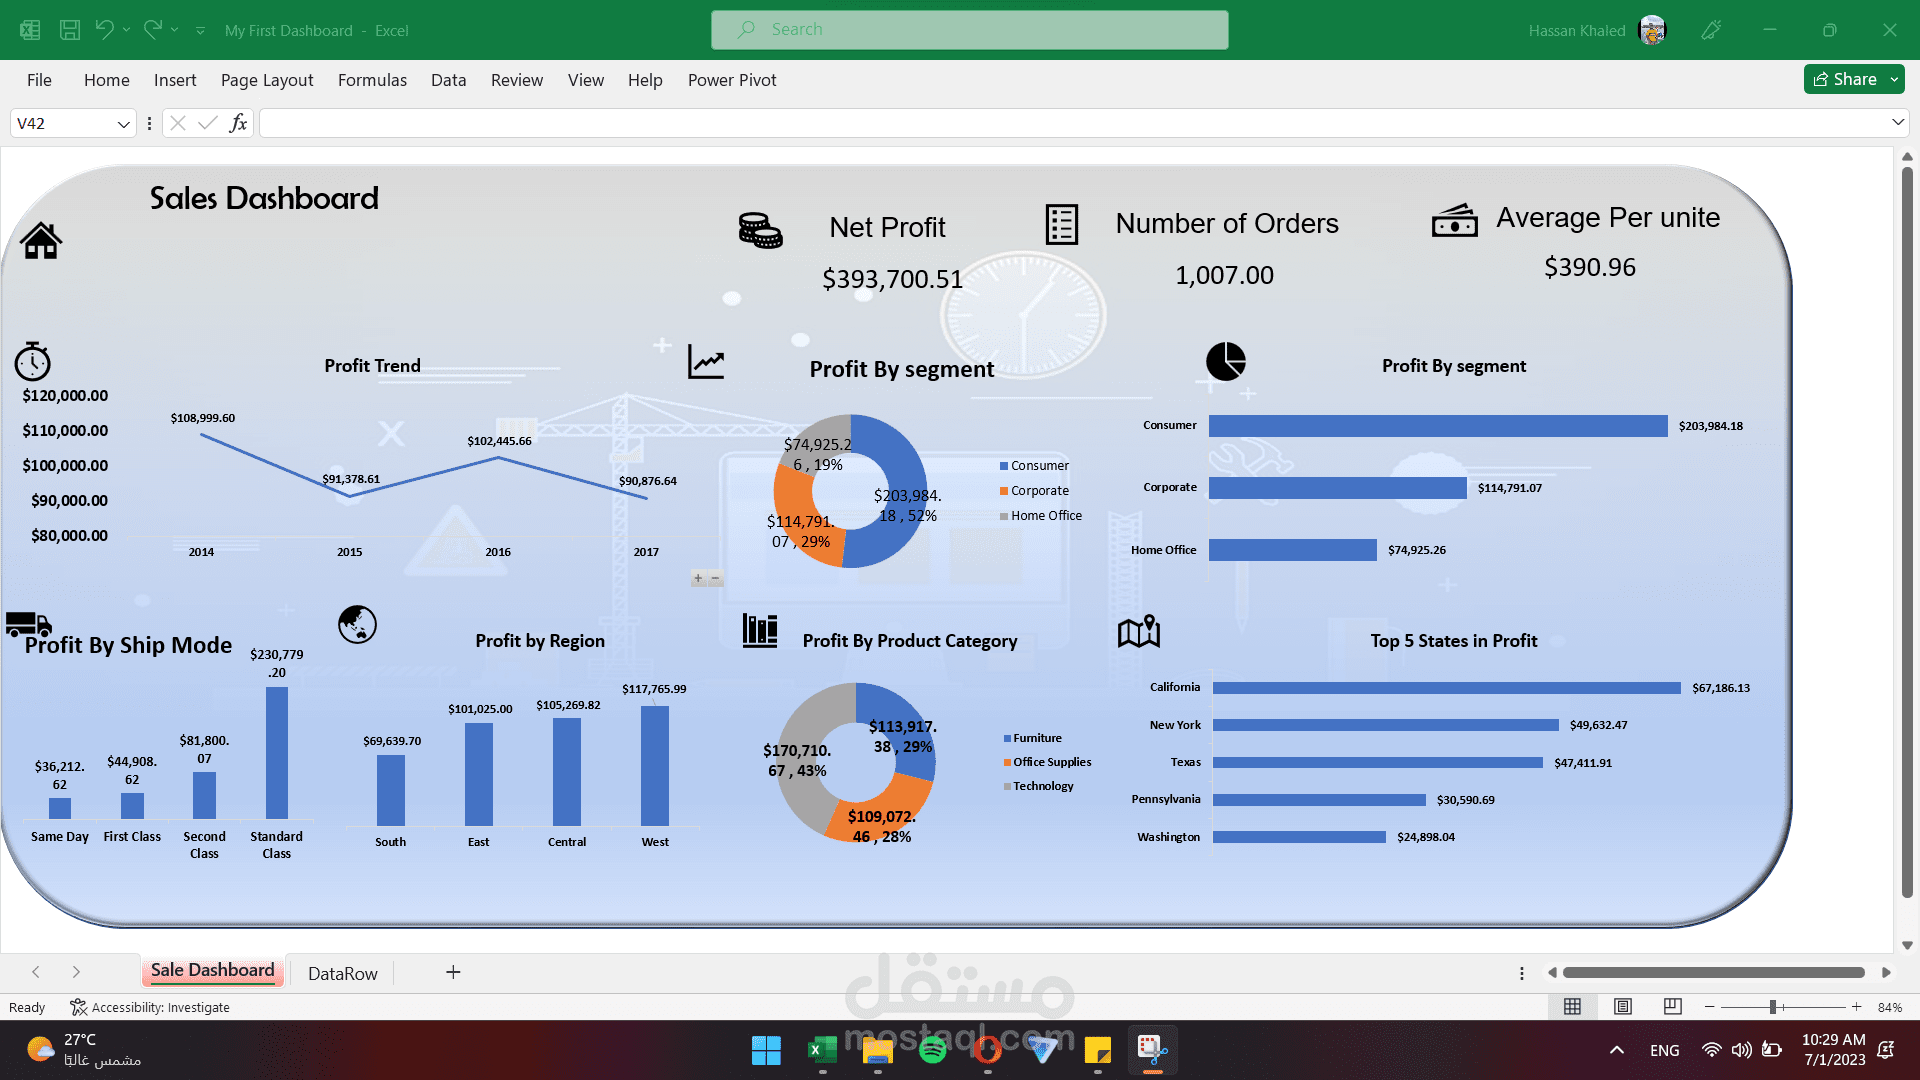Image resolution: width=1920 pixels, height=1080 pixels.
Task: Click the horizontal scrollbar thumb
Action: click(x=1714, y=972)
